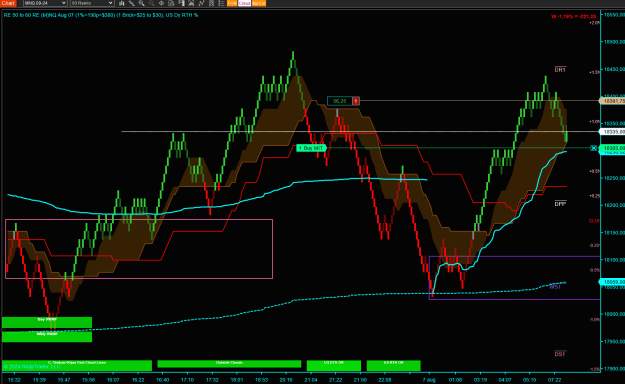Click the white 18335 price line marker

613,132
